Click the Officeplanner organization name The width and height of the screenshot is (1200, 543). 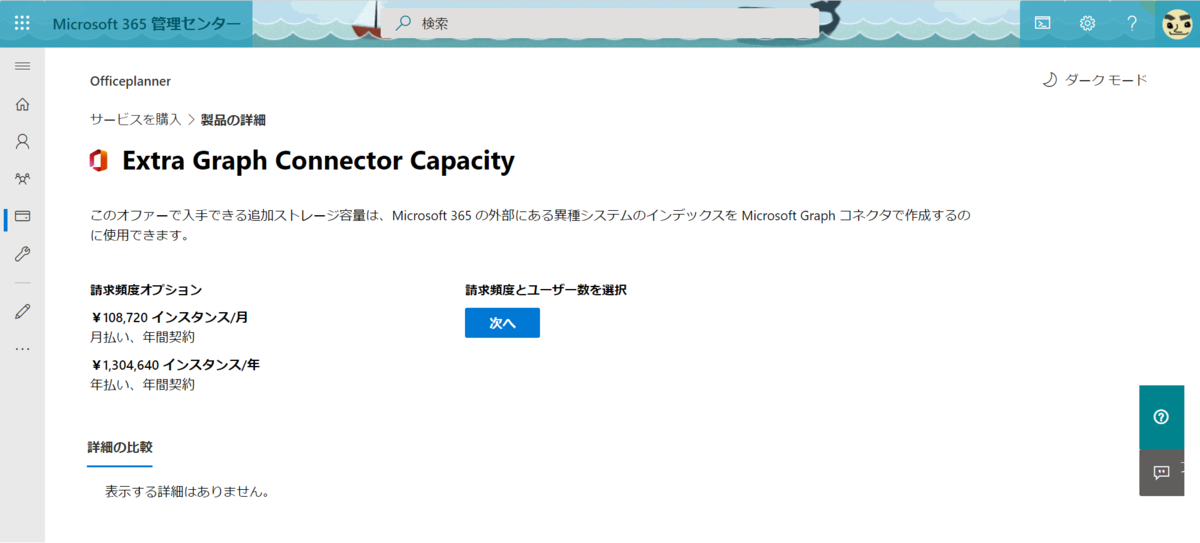click(x=130, y=81)
